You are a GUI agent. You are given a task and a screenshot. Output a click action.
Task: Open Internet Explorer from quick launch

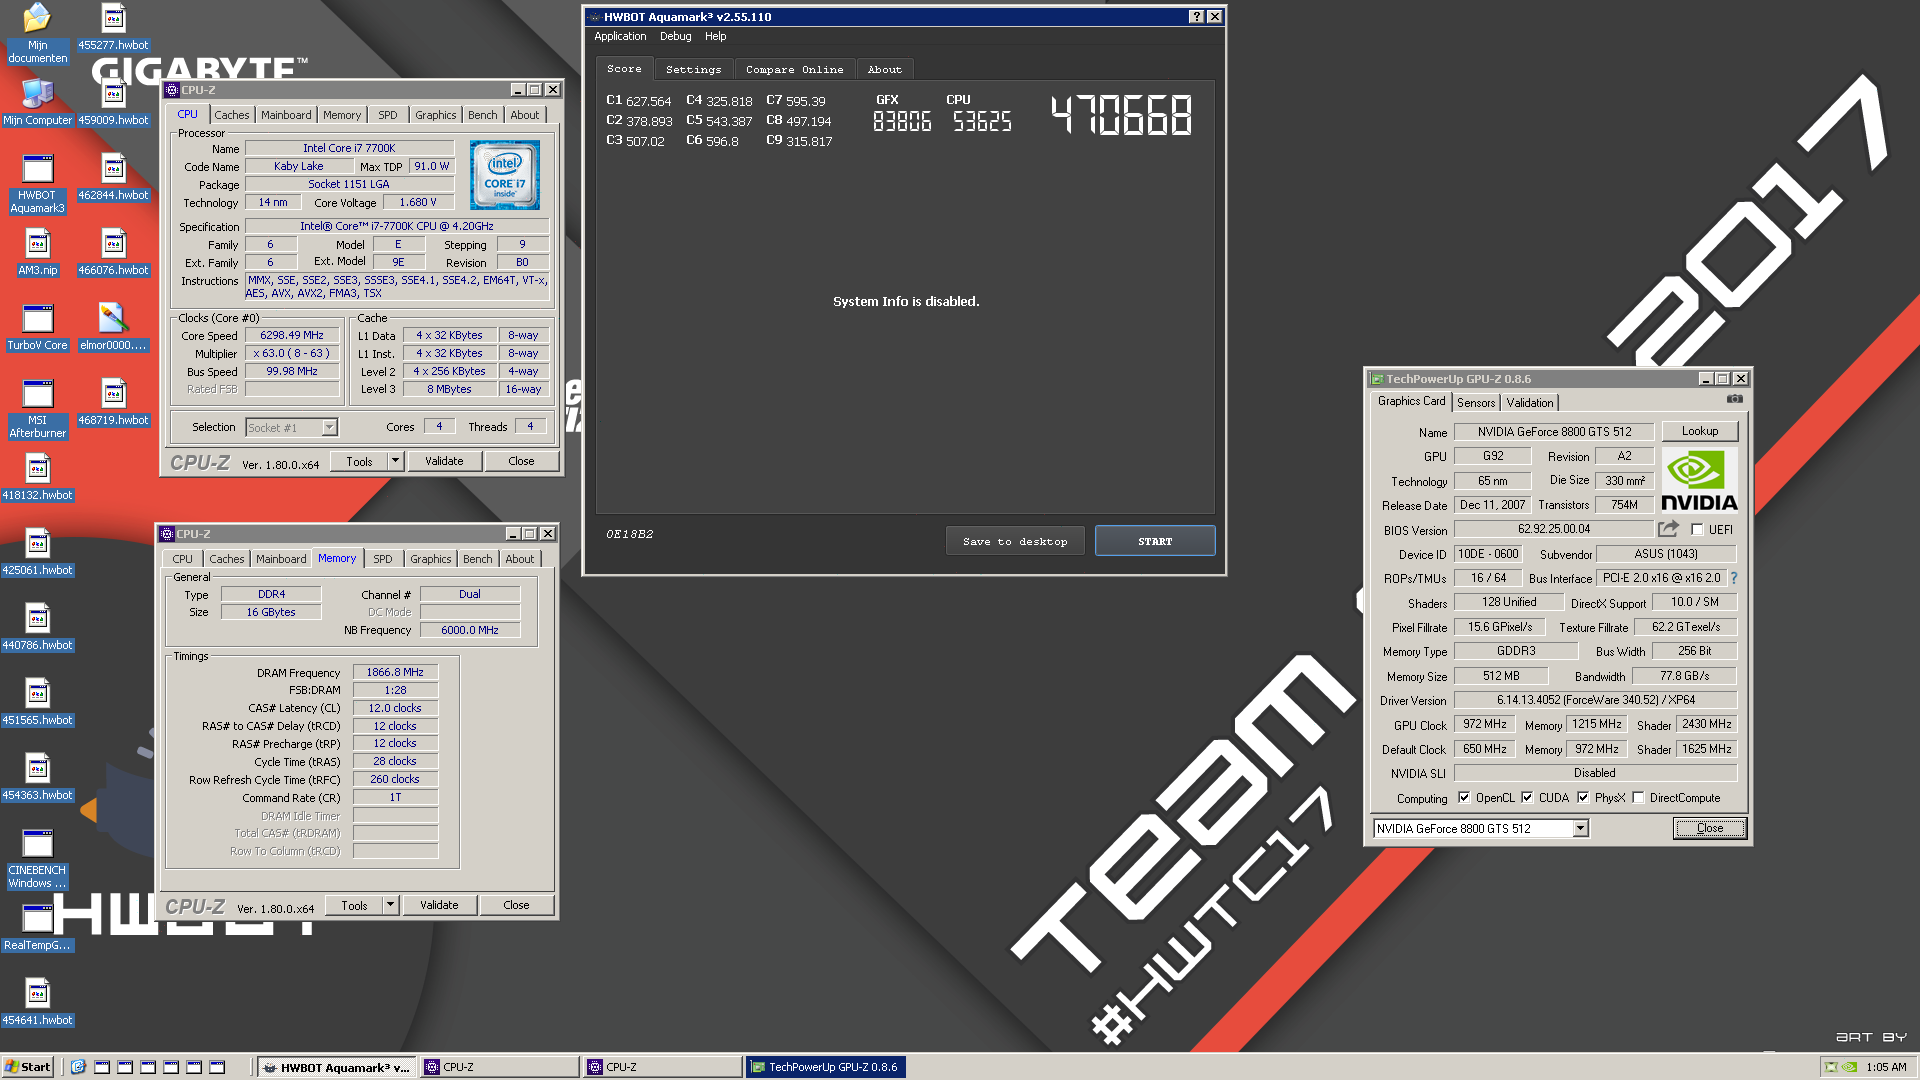point(79,1067)
